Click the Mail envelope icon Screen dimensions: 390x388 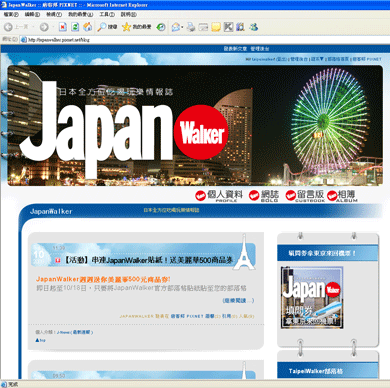175,27
